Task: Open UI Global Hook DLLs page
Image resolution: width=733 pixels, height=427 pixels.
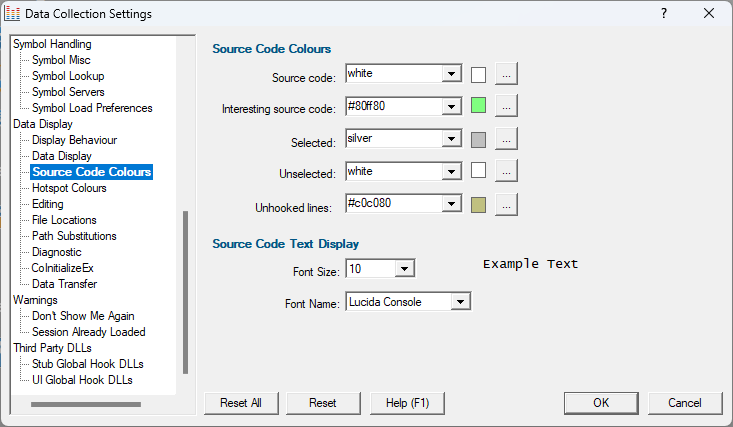Action: click(82, 380)
